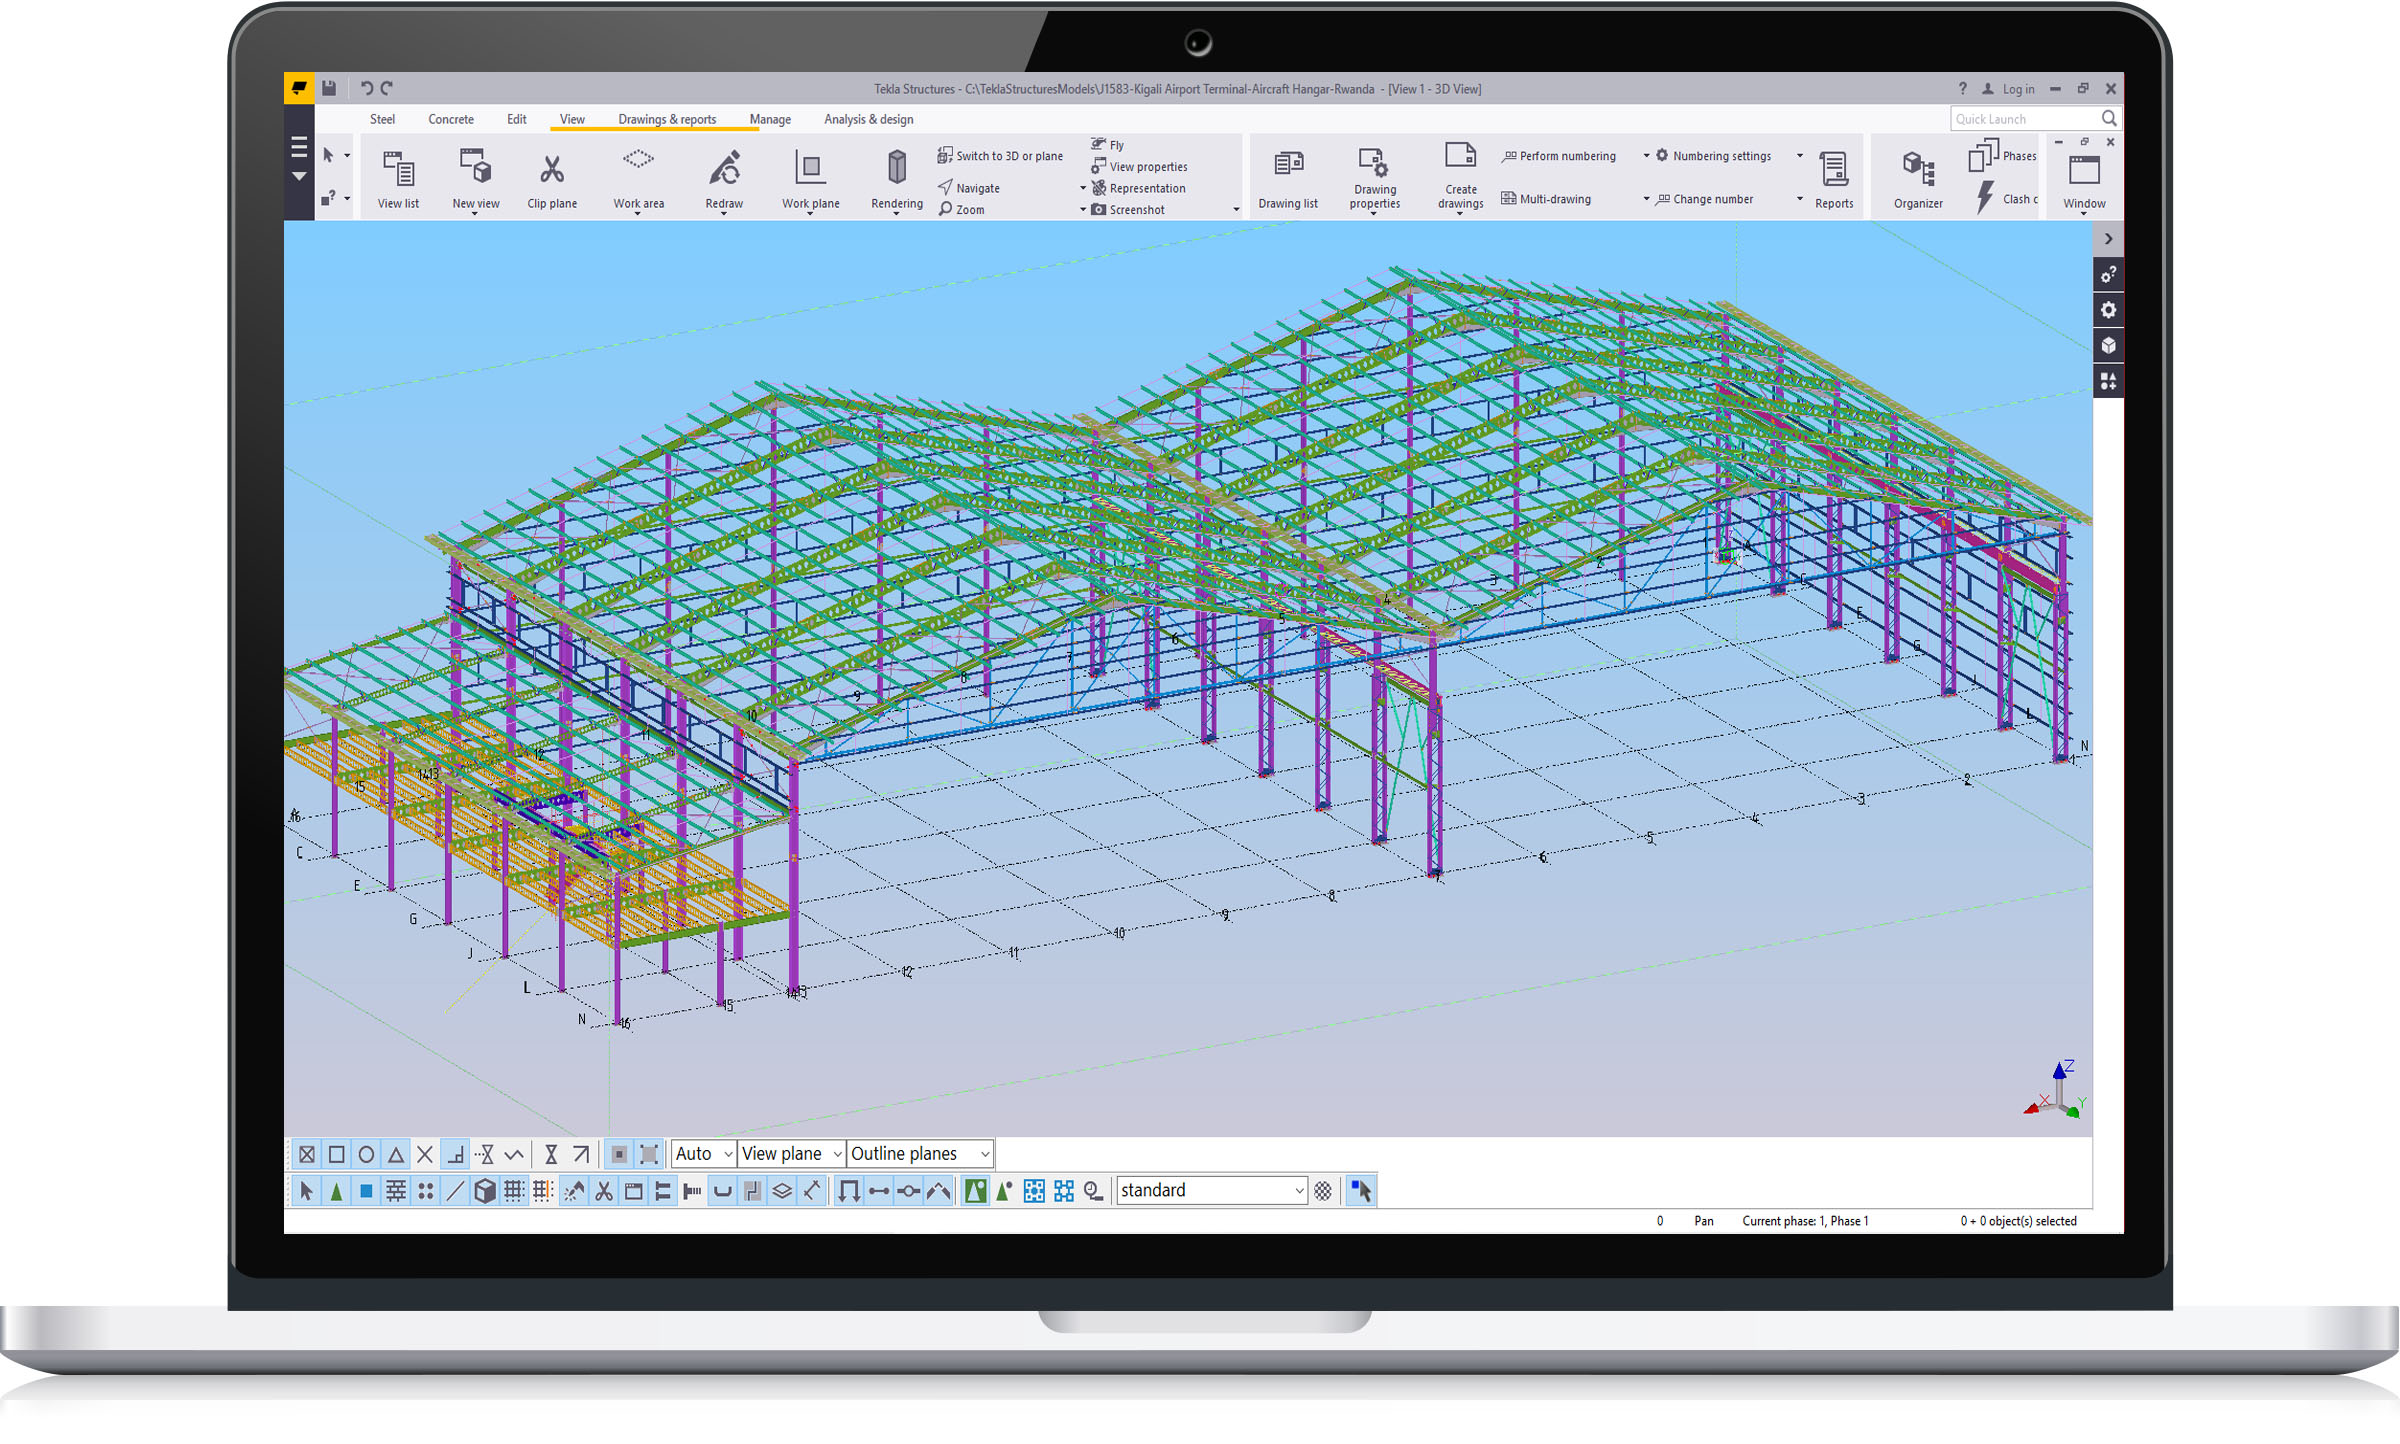The image size is (2400, 1444).
Task: Redraw the view with Redraw icon
Action: pos(724,168)
